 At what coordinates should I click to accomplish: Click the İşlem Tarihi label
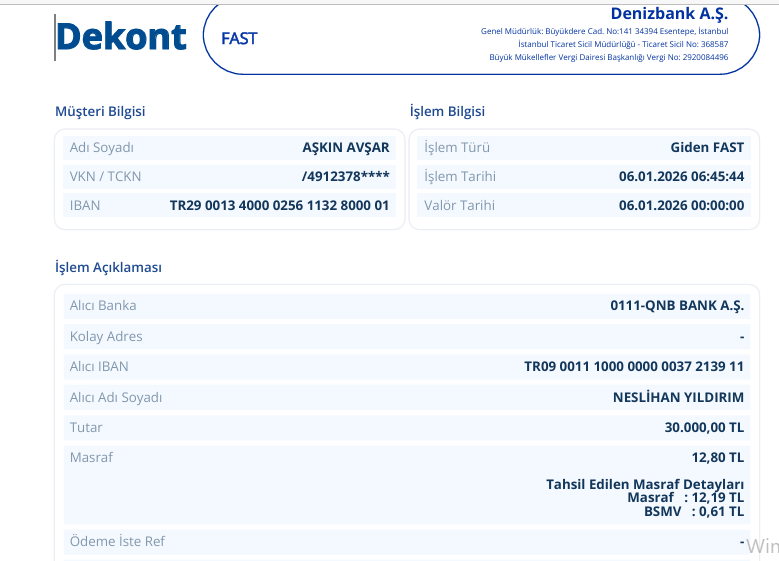click(x=460, y=176)
